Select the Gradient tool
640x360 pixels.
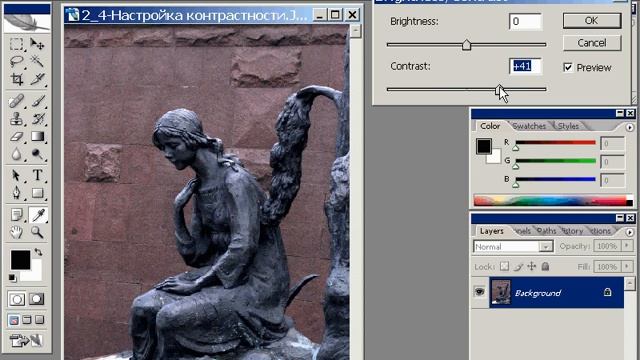point(37,136)
